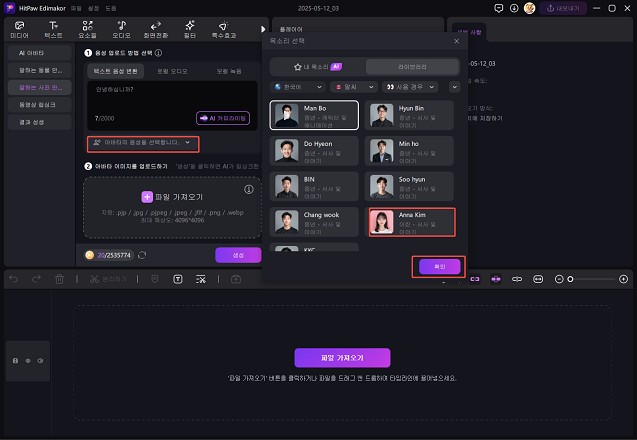Open the Transitions tool with arrows icon
The width and height of the screenshot is (637, 440).
(156, 30)
